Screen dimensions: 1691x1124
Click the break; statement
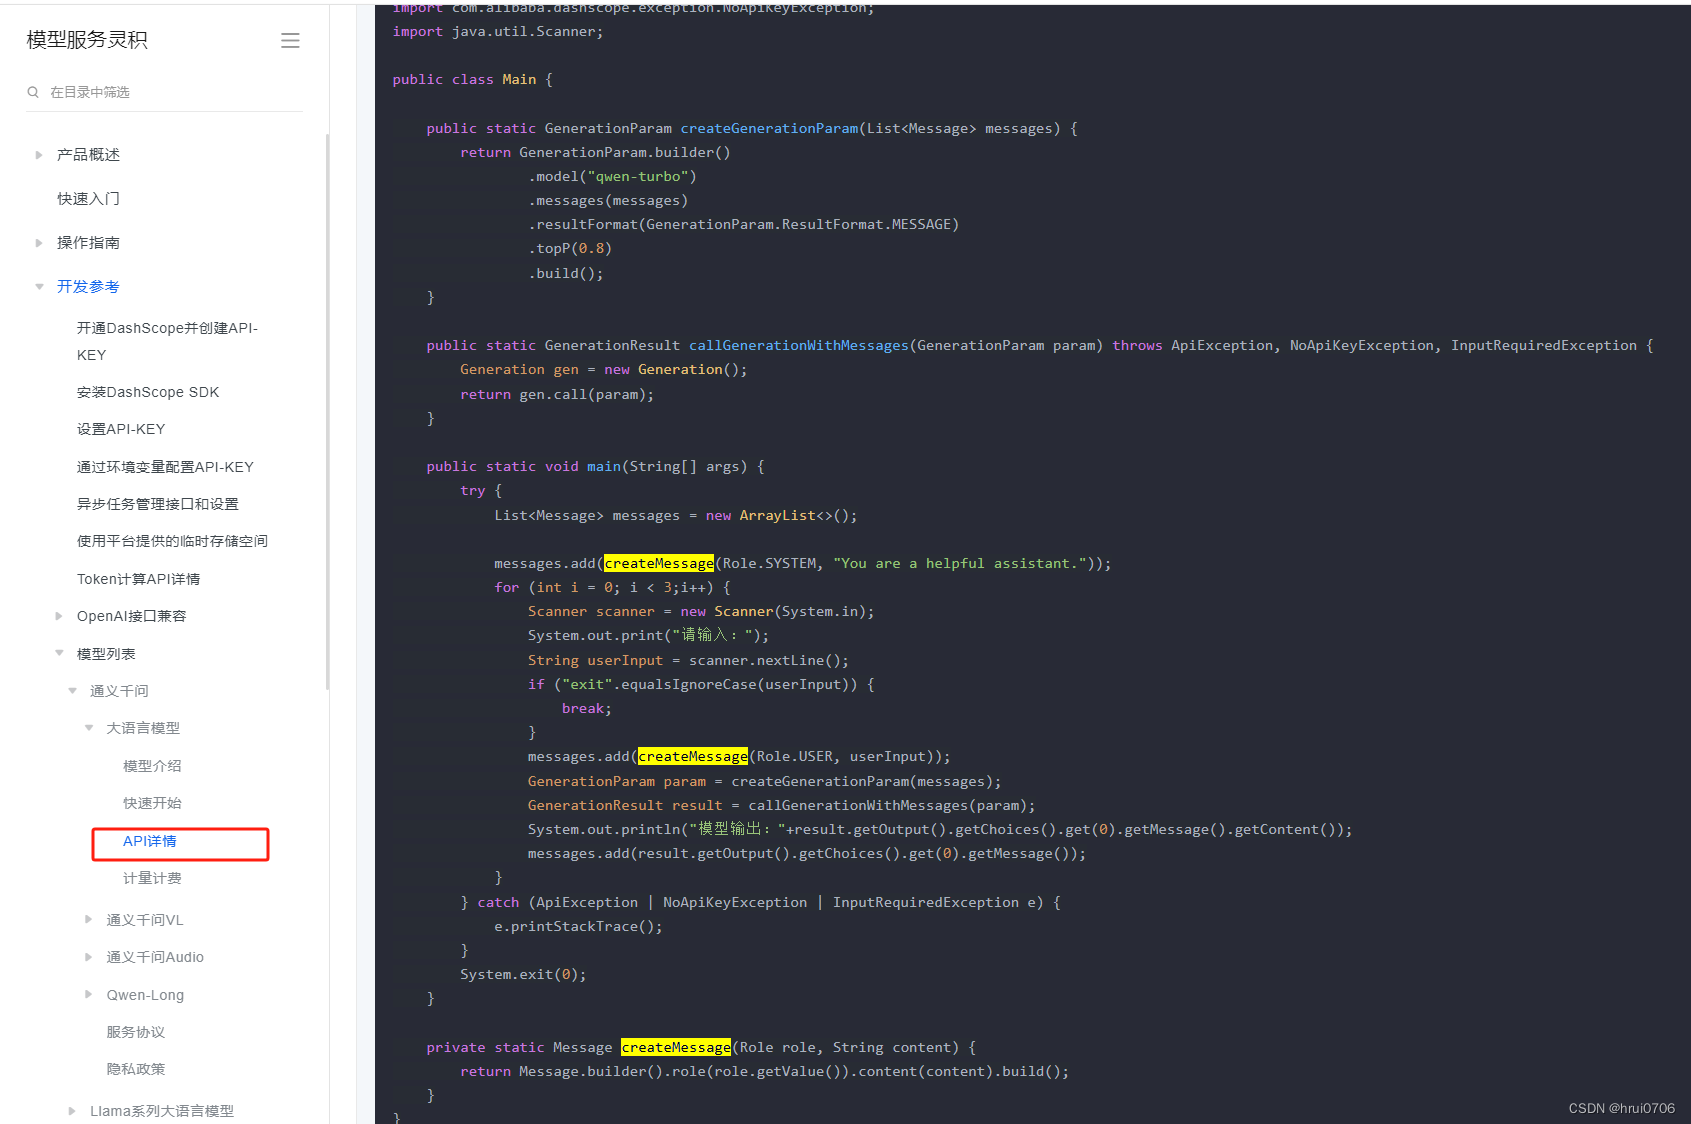click(587, 708)
